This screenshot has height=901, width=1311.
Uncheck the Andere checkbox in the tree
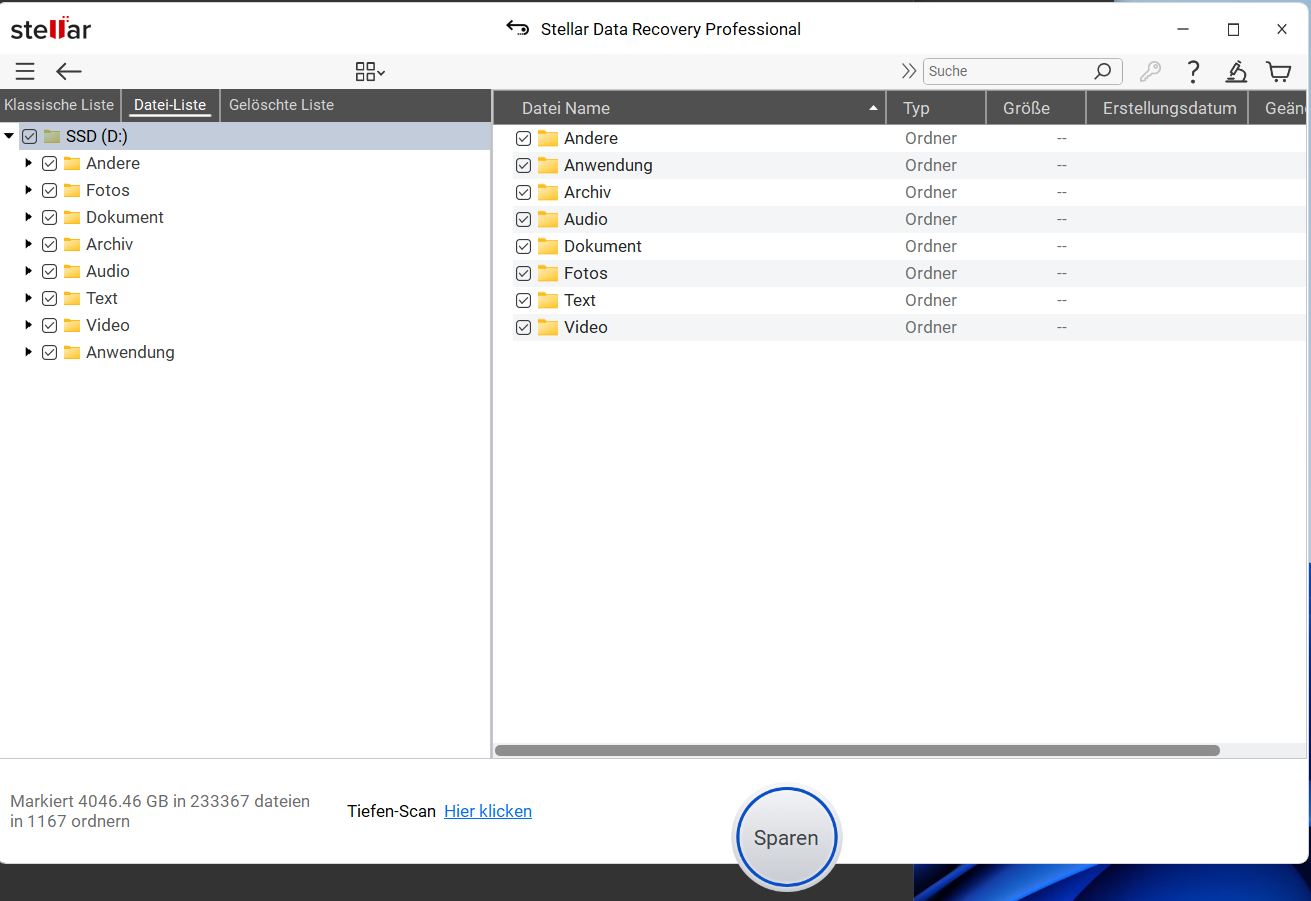(x=49, y=163)
